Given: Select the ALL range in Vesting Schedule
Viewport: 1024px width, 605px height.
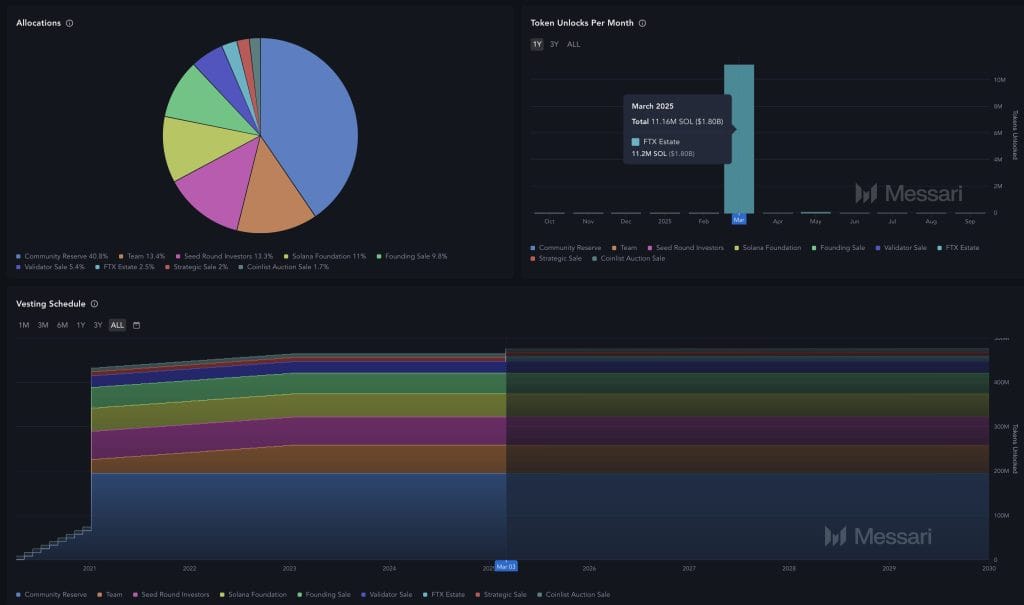Looking at the screenshot, I should click(x=117, y=325).
